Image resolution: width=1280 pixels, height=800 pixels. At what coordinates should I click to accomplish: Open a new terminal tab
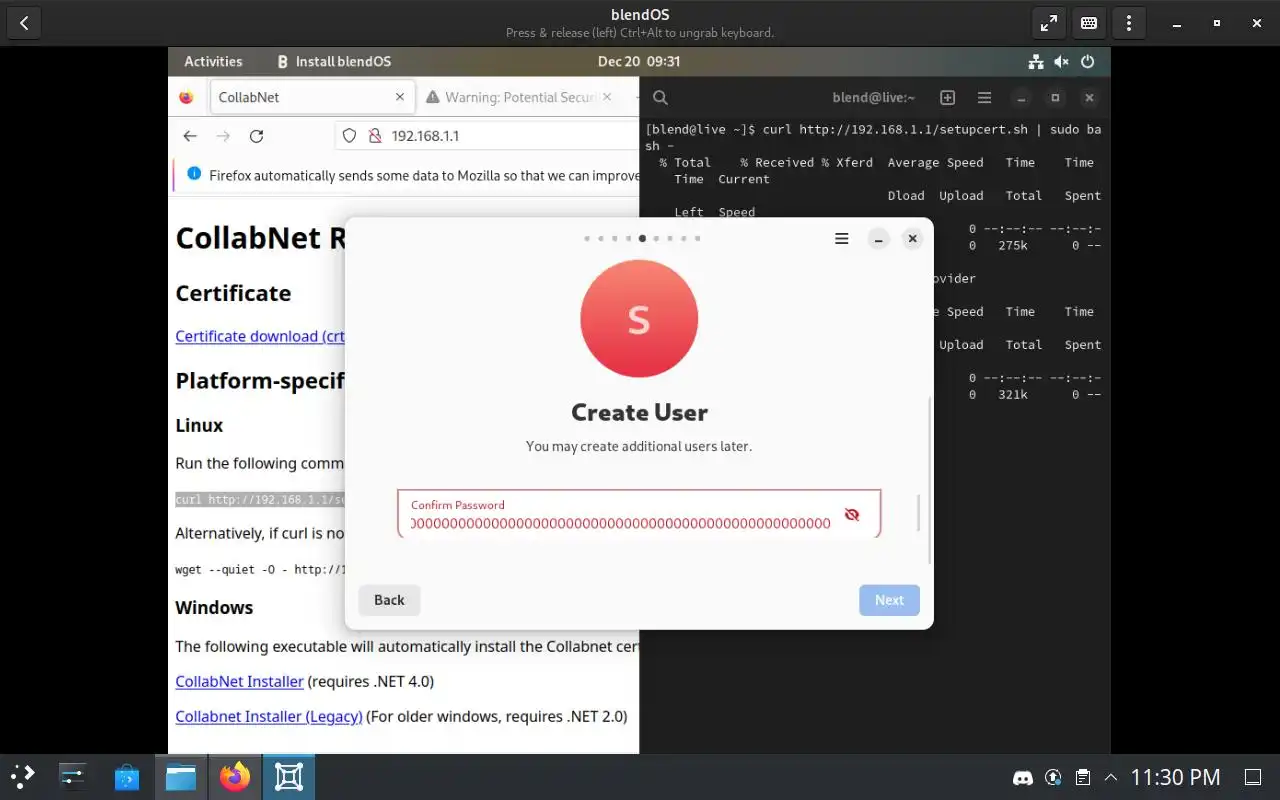pyautogui.click(x=947, y=98)
